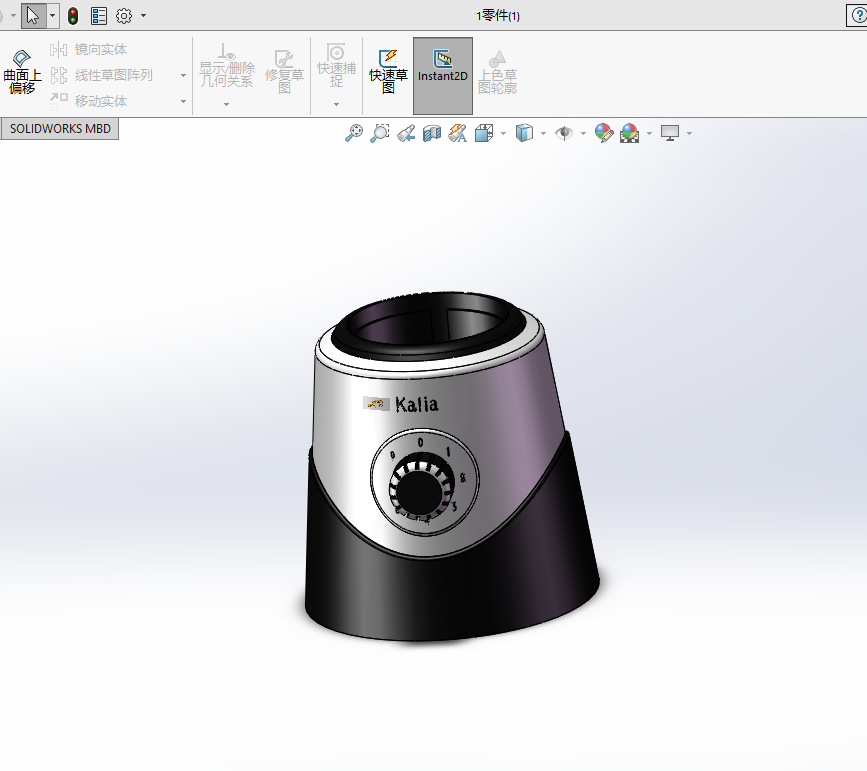Click the Rebuild traffic light icon
This screenshot has width=867, height=771.
(73, 16)
